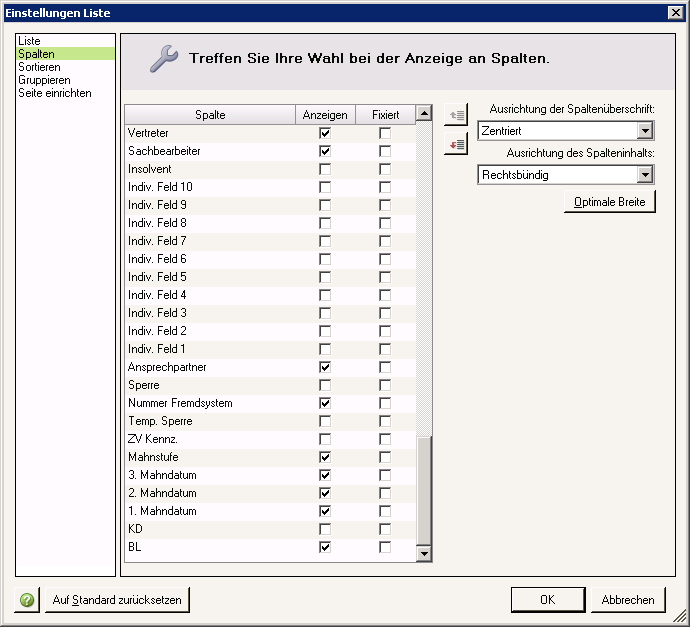Uncheck Anzeigen for BL
This screenshot has width=690, height=627.
tap(325, 547)
